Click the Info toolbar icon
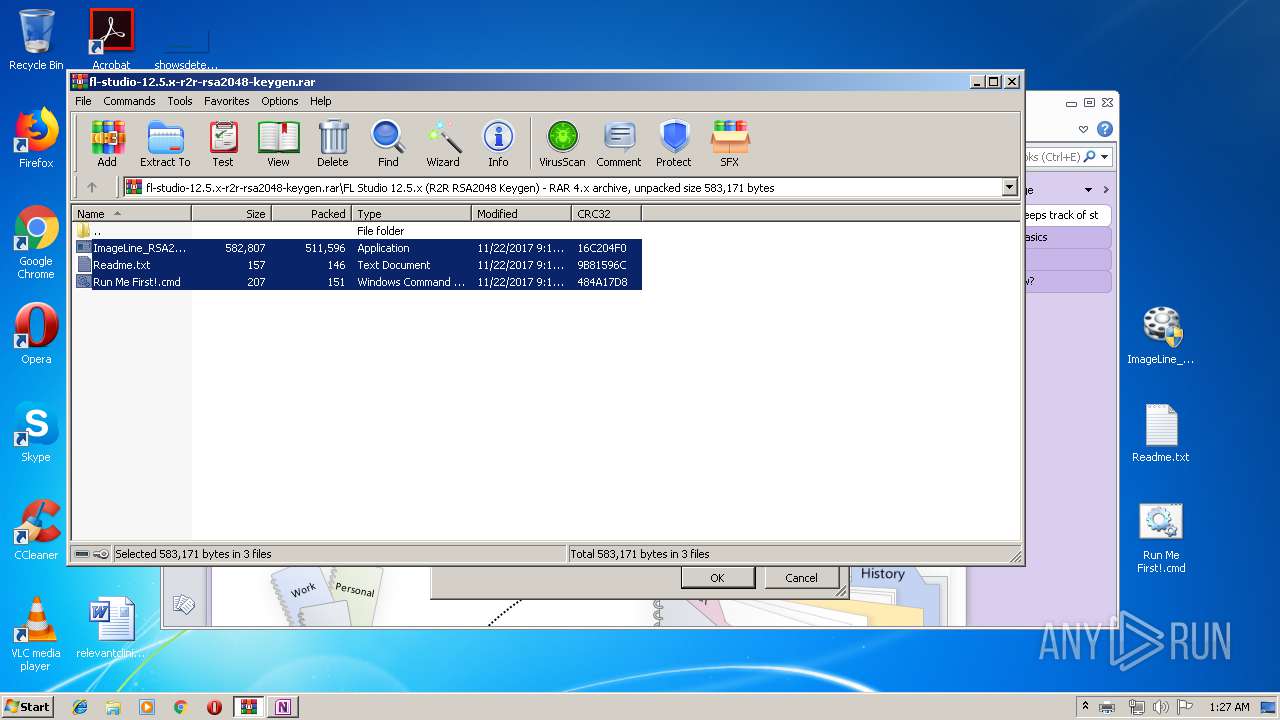The image size is (1280, 720). point(498,143)
